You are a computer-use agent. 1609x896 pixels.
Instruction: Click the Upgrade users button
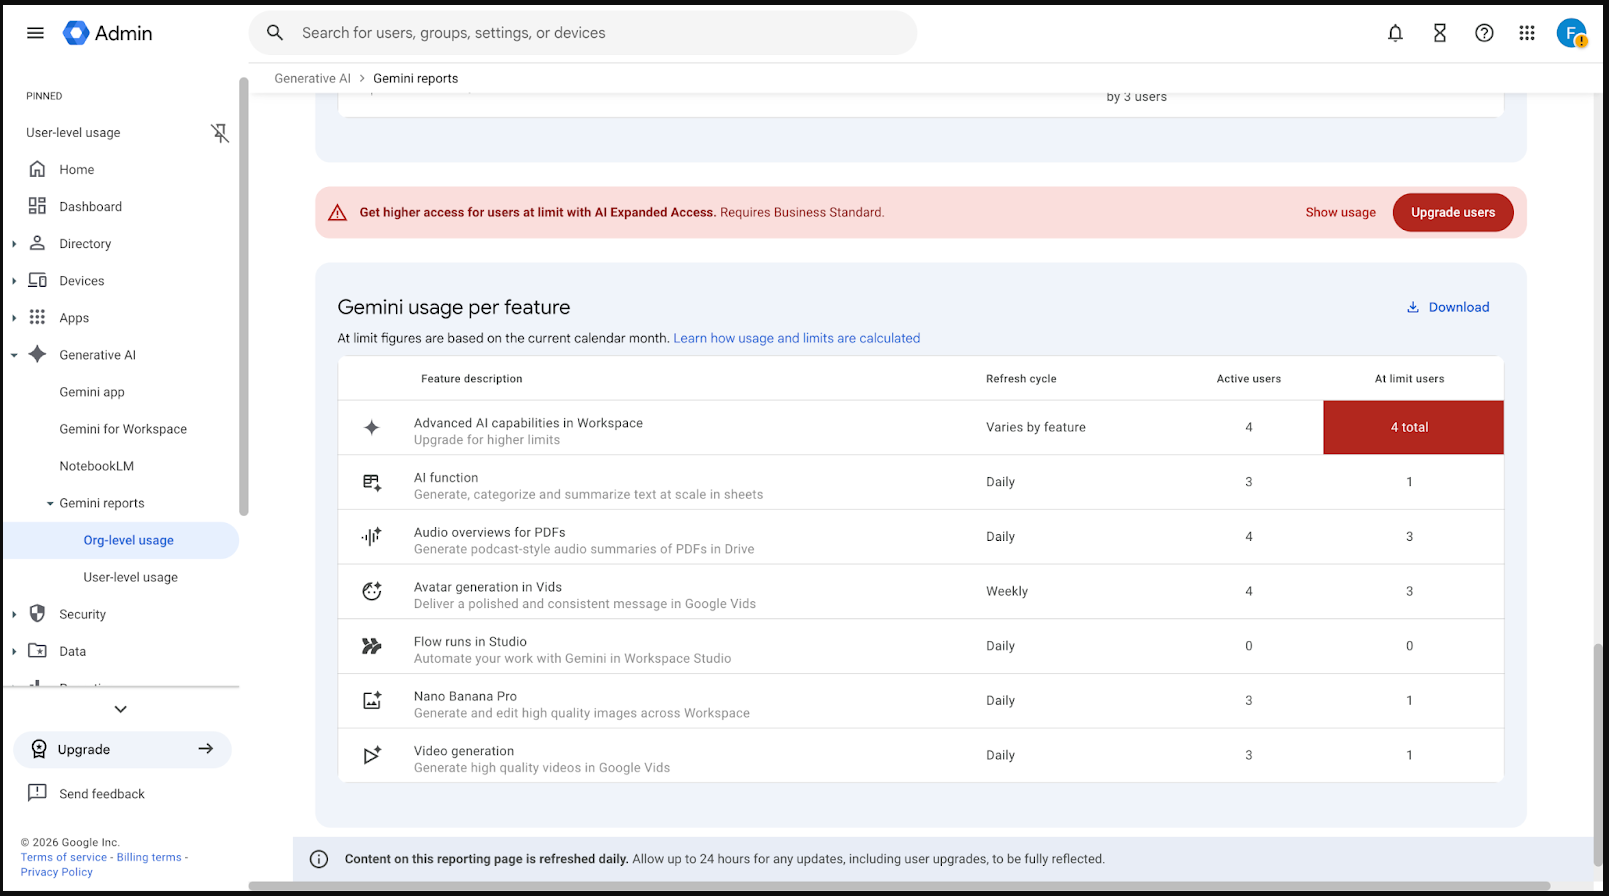coord(1453,212)
